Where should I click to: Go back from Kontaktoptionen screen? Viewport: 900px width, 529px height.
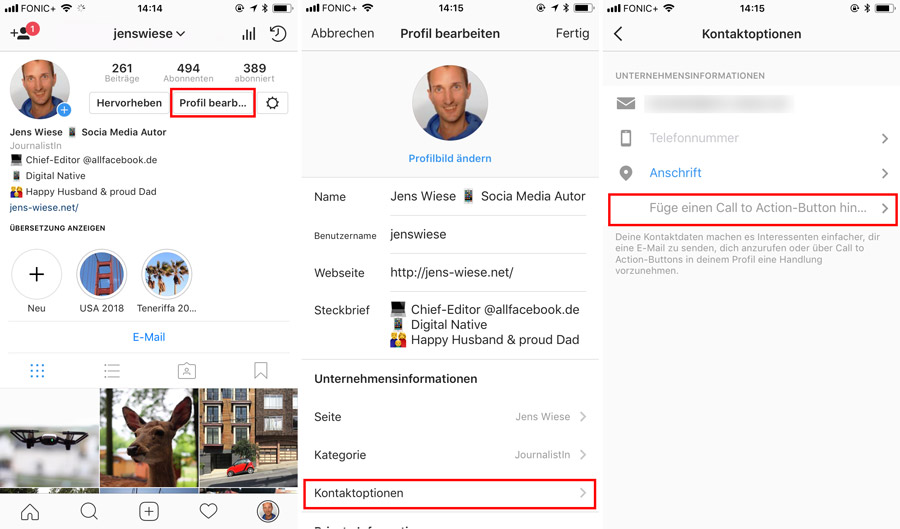pyautogui.click(x=618, y=34)
